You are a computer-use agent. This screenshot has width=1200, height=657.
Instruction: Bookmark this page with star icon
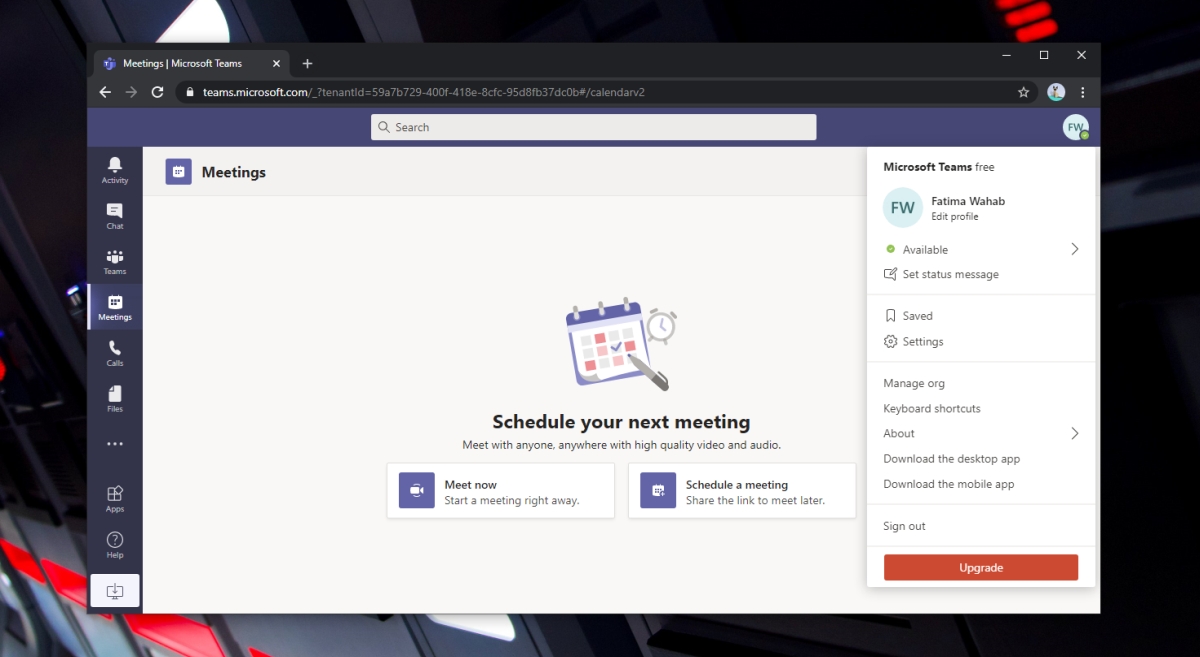[1023, 92]
